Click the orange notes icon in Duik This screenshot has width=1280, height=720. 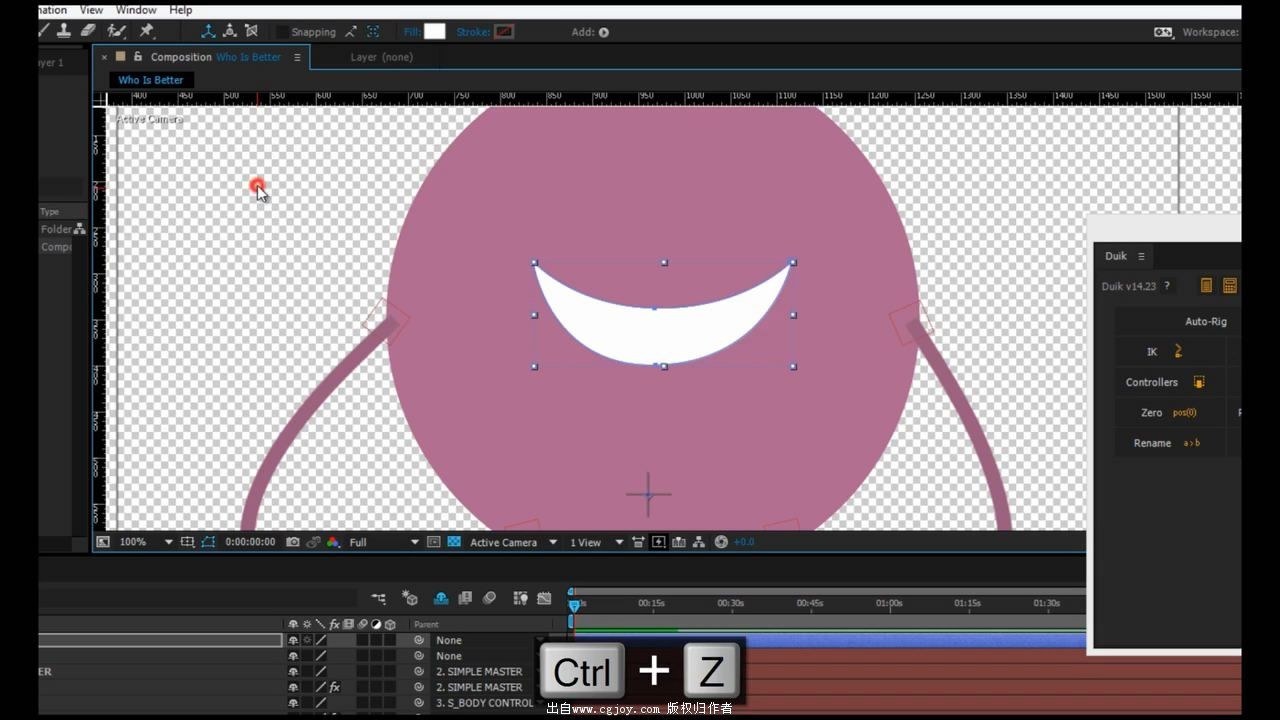point(1206,286)
